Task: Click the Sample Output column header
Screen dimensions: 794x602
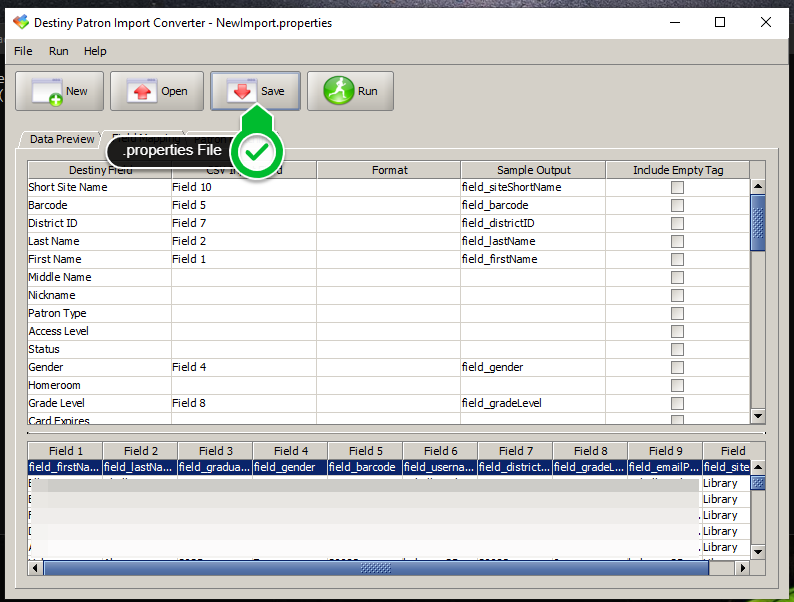Action: pyautogui.click(x=533, y=170)
